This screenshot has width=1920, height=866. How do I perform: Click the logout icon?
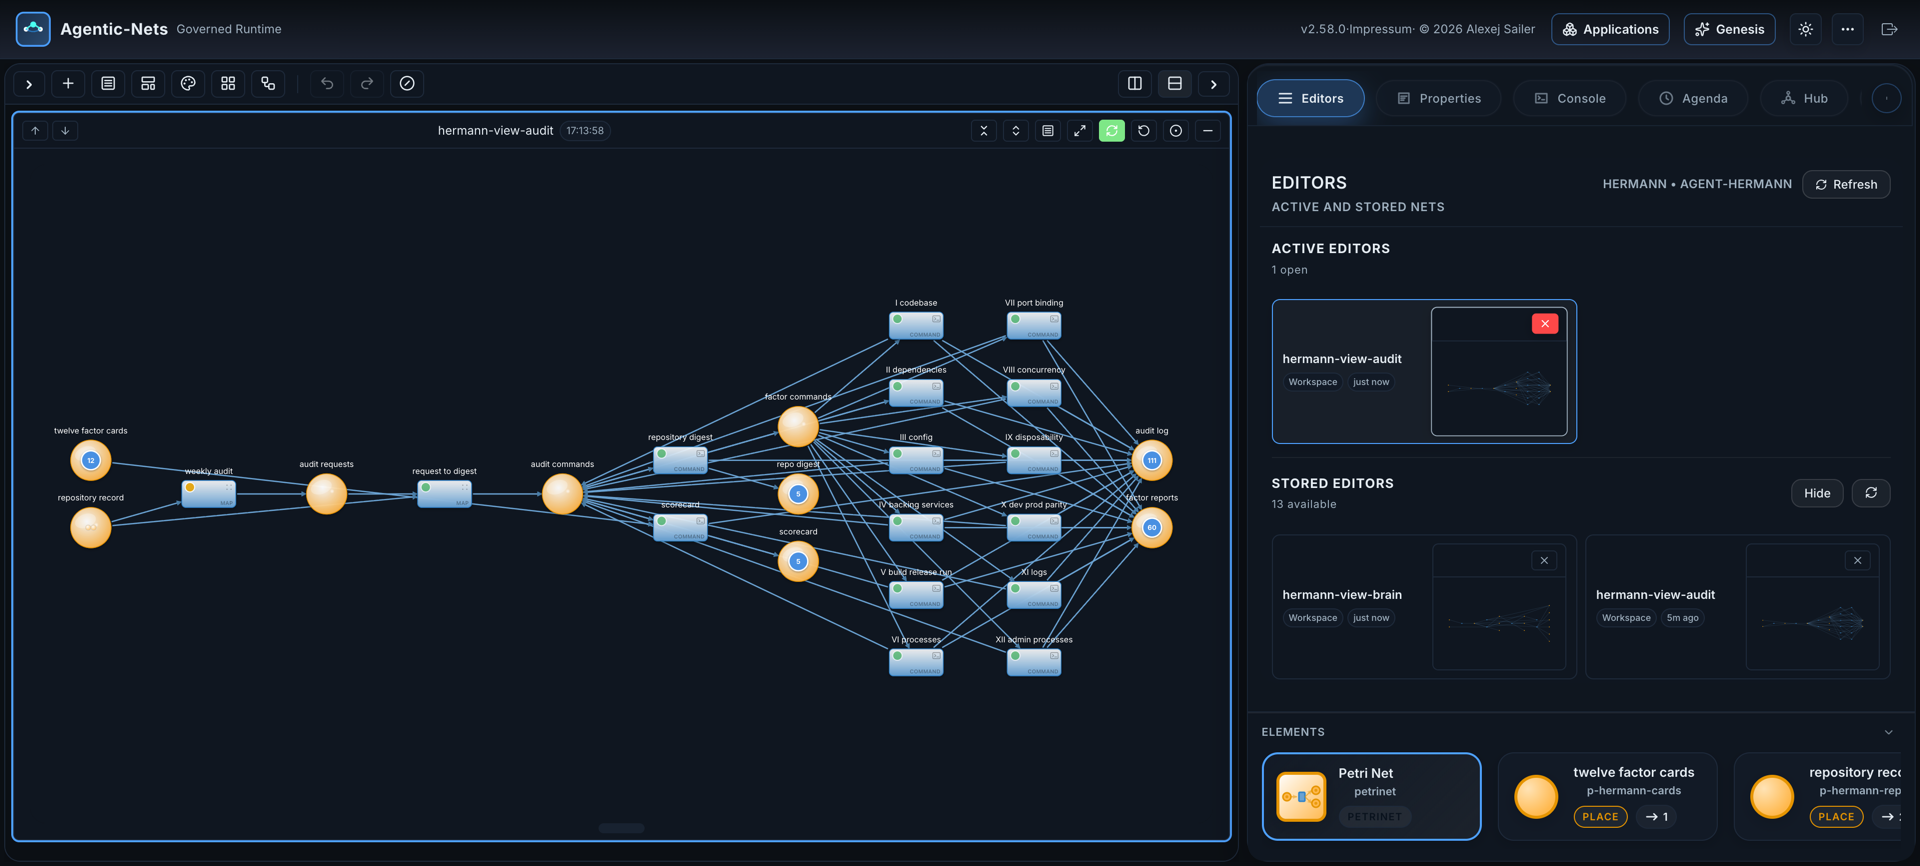click(x=1889, y=29)
